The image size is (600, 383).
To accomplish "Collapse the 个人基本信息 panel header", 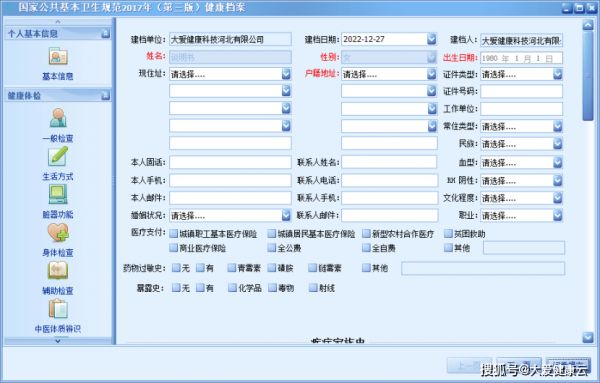I will [x=106, y=34].
